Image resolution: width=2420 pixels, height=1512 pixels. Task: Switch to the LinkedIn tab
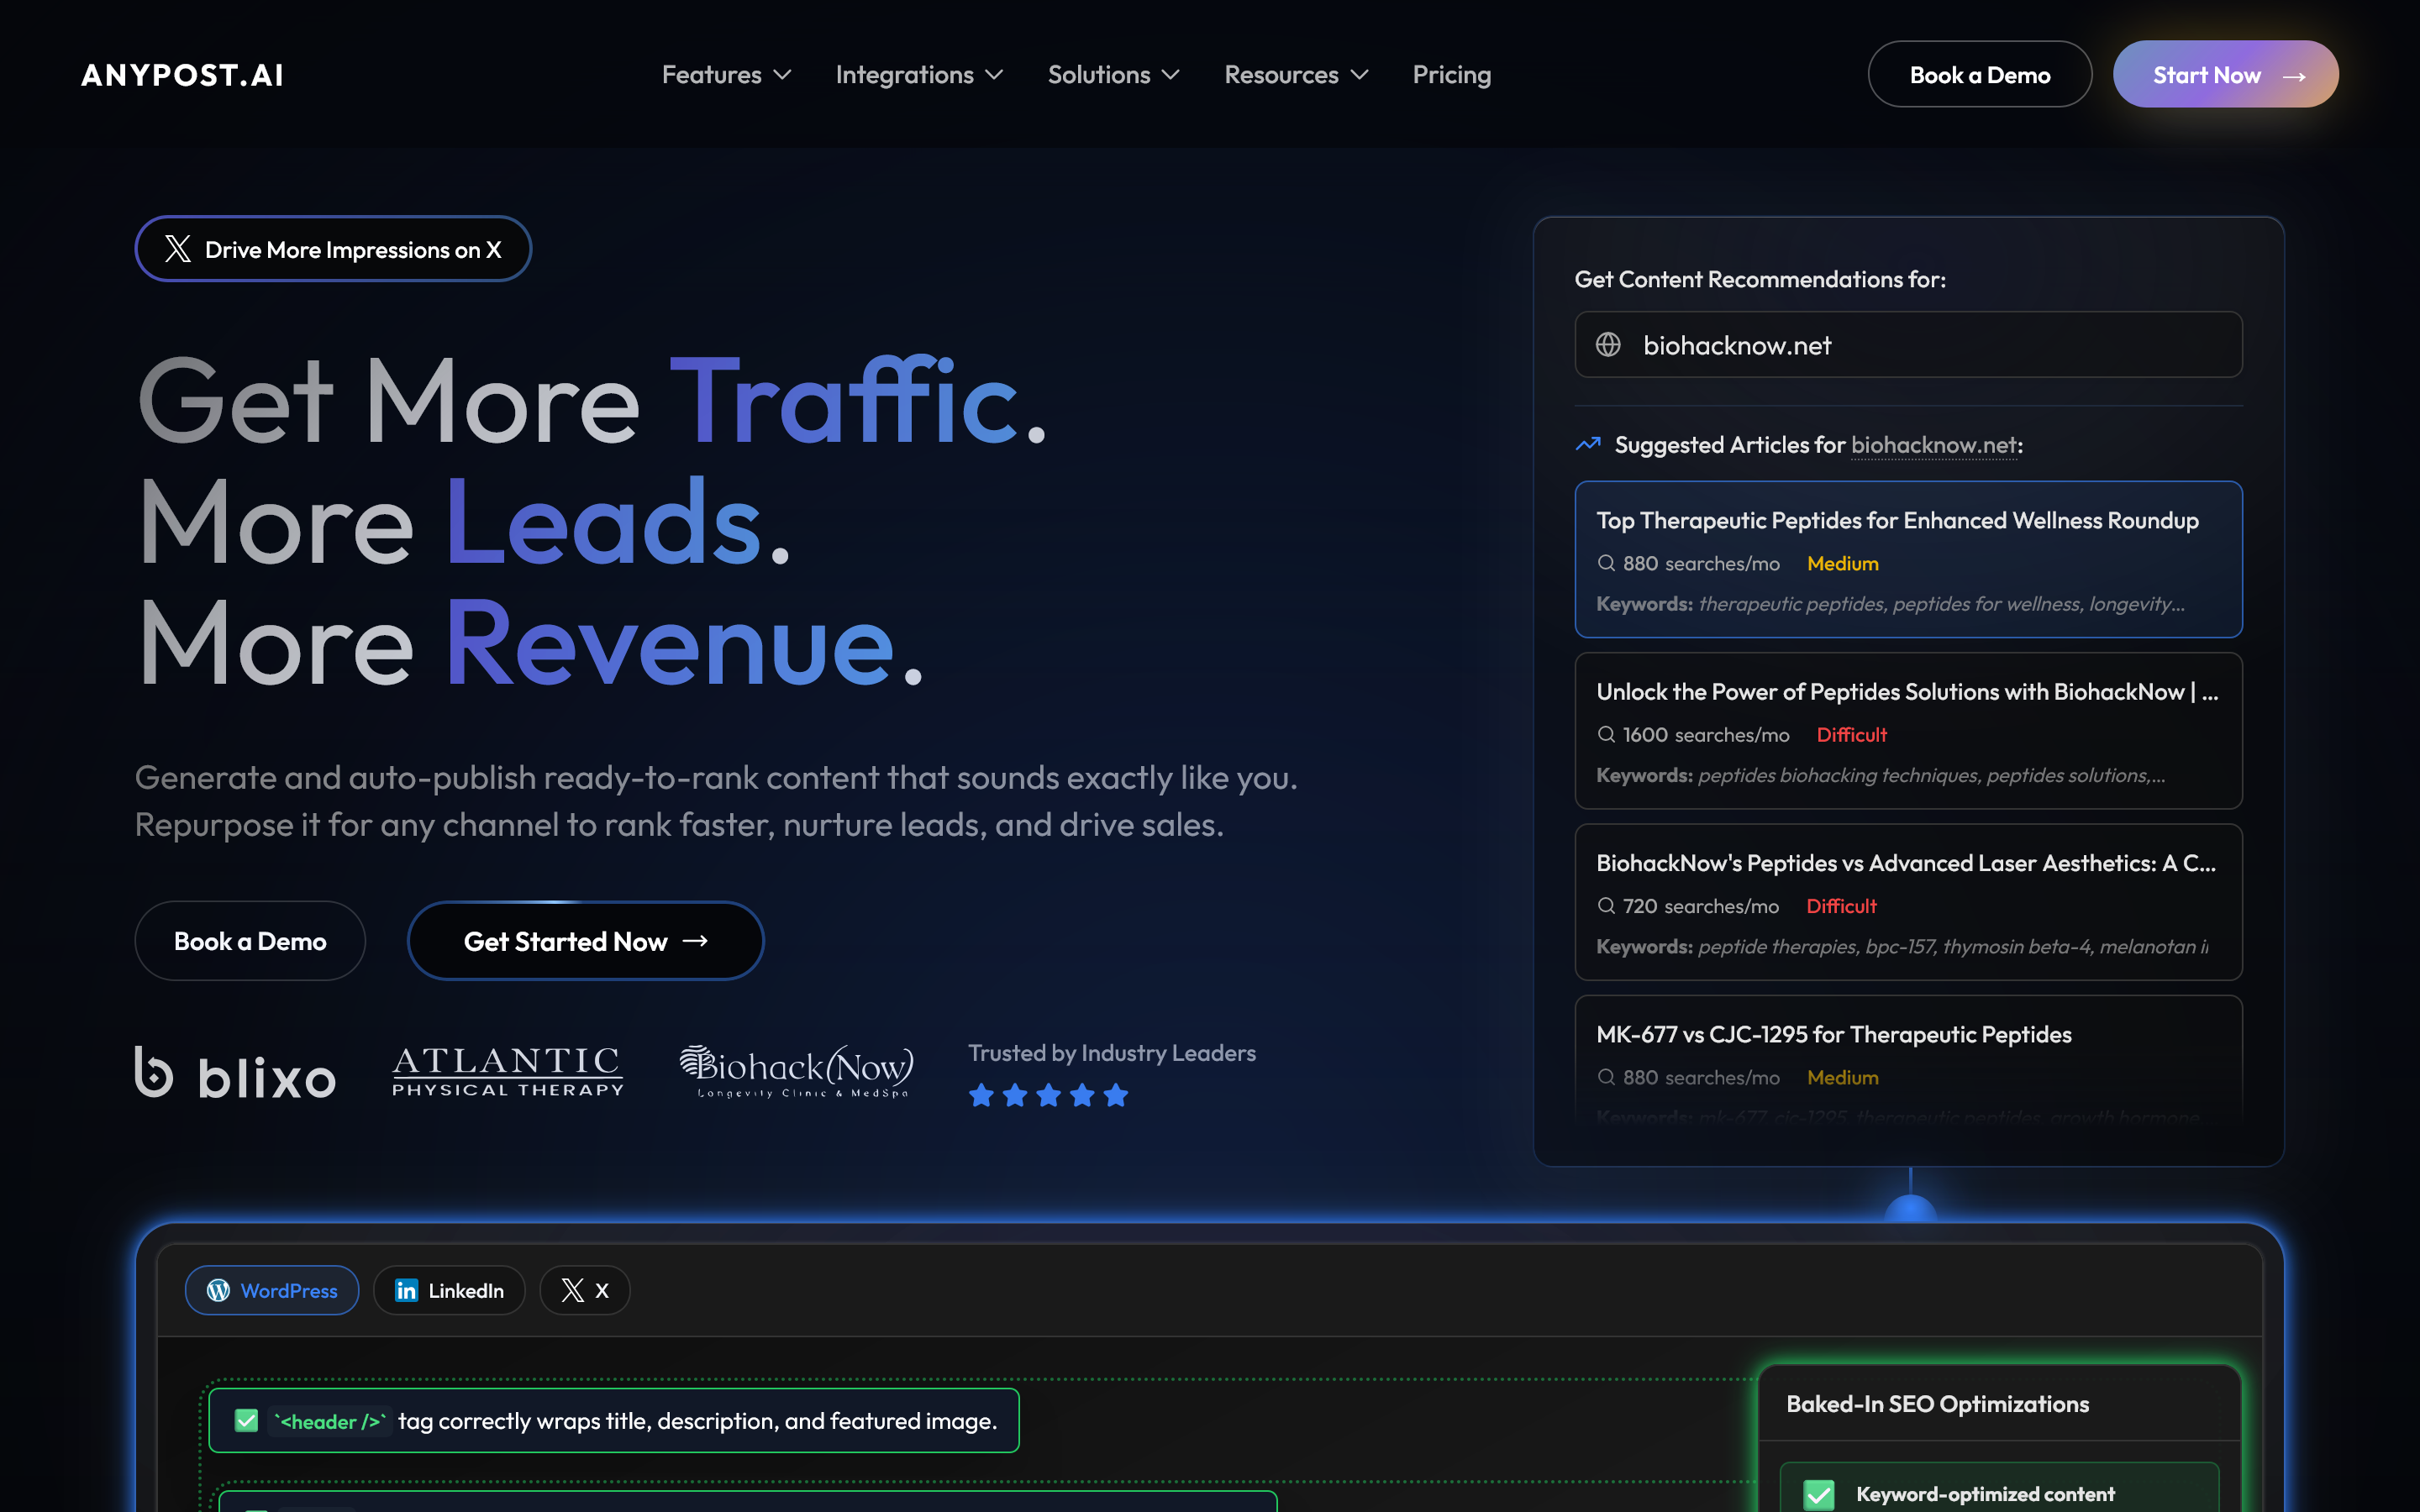pyautogui.click(x=449, y=1291)
